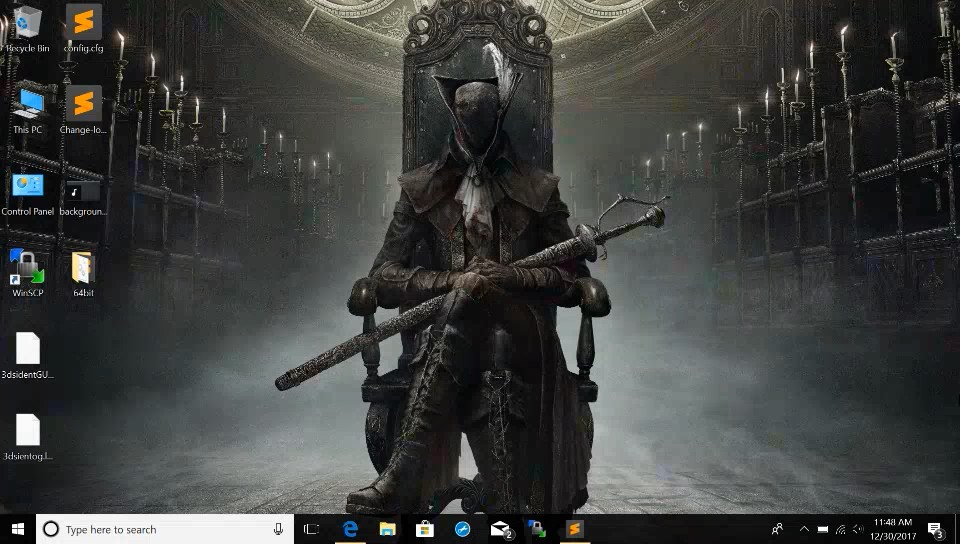Open the Windows Start menu

tap(17, 529)
